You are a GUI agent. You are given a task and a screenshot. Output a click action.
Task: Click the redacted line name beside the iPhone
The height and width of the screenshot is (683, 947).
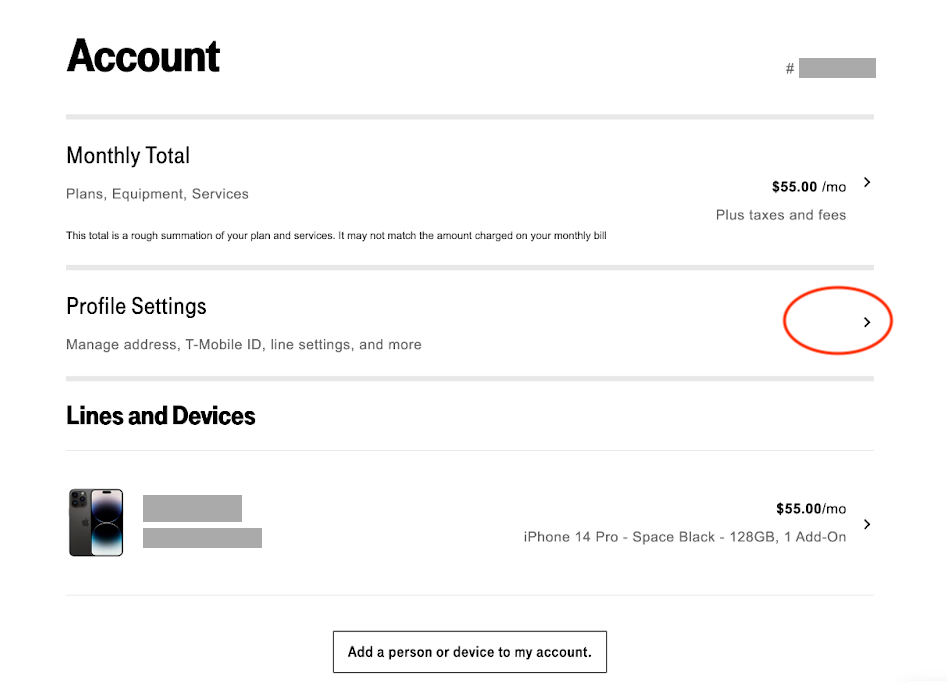click(x=192, y=508)
